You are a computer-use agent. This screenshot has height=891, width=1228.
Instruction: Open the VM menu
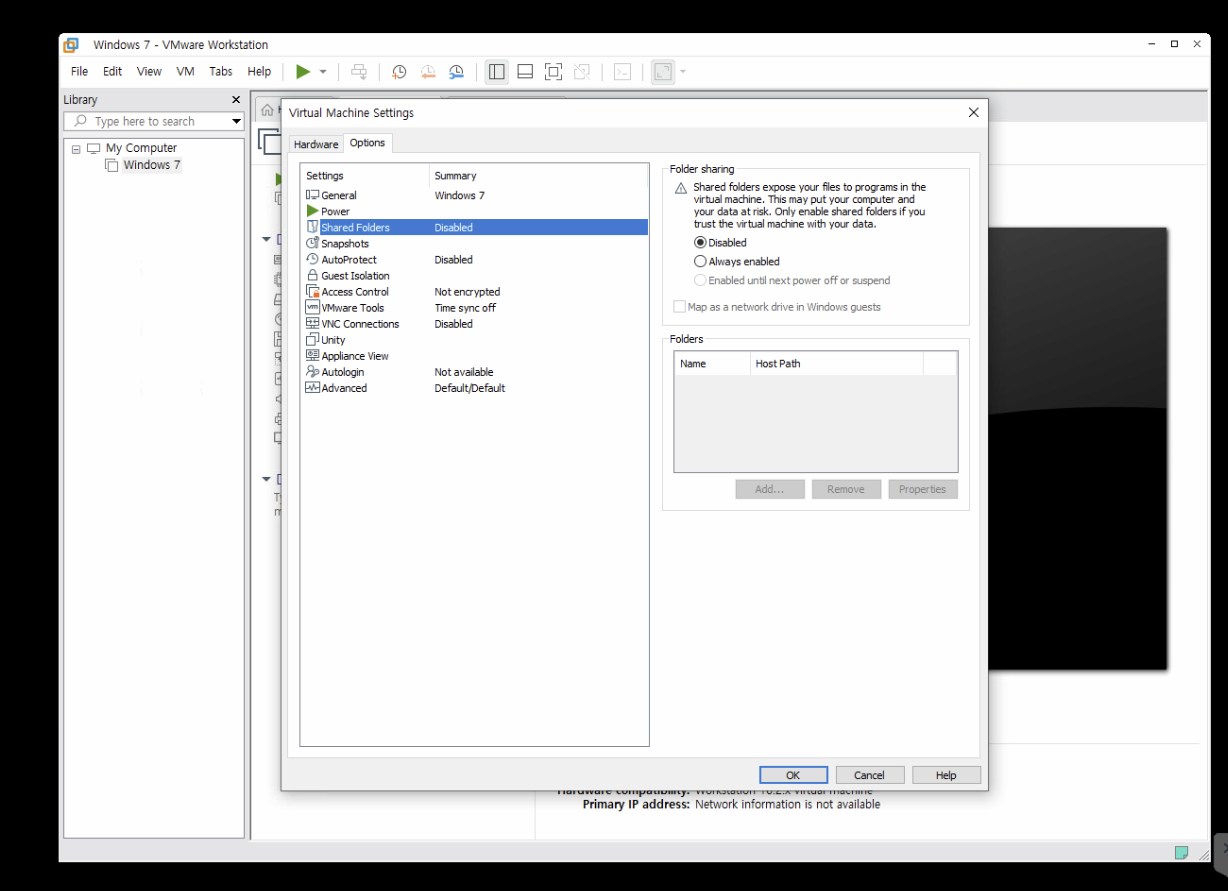click(x=185, y=71)
